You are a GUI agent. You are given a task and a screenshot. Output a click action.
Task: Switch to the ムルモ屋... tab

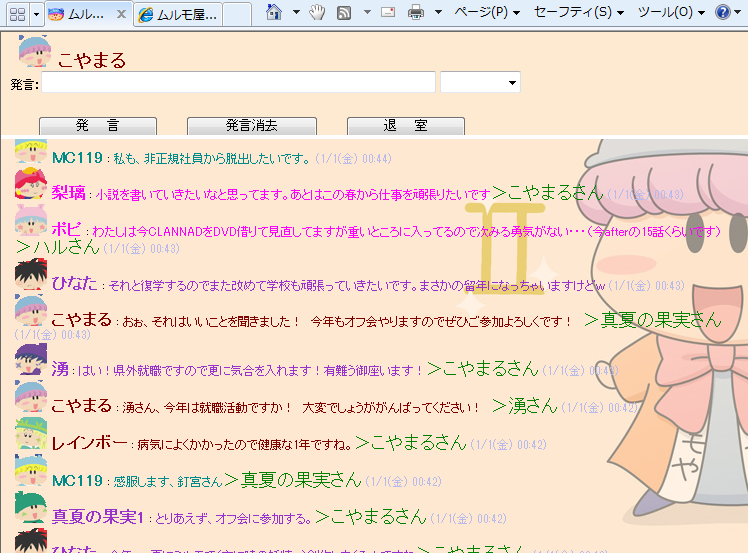pyautogui.click(x=178, y=15)
